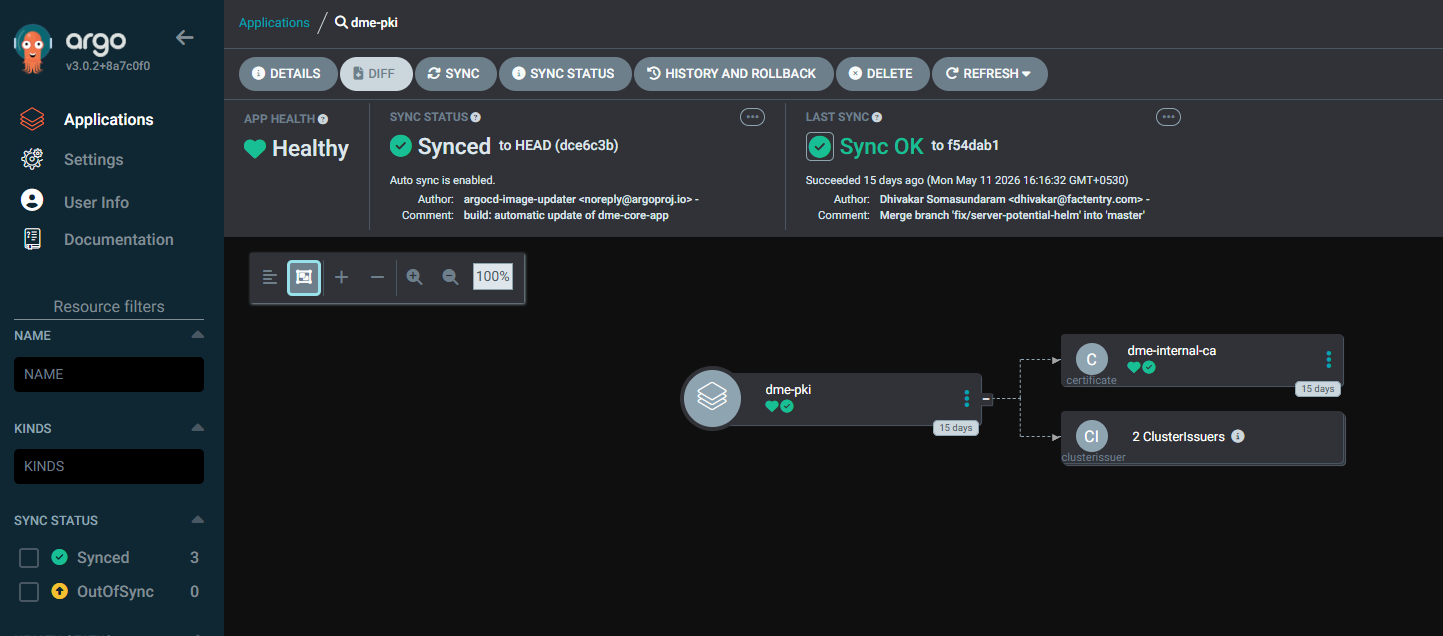Screen dimensions: 1443x636
Task: Collapse the KINDS filter section
Action: coord(197,428)
